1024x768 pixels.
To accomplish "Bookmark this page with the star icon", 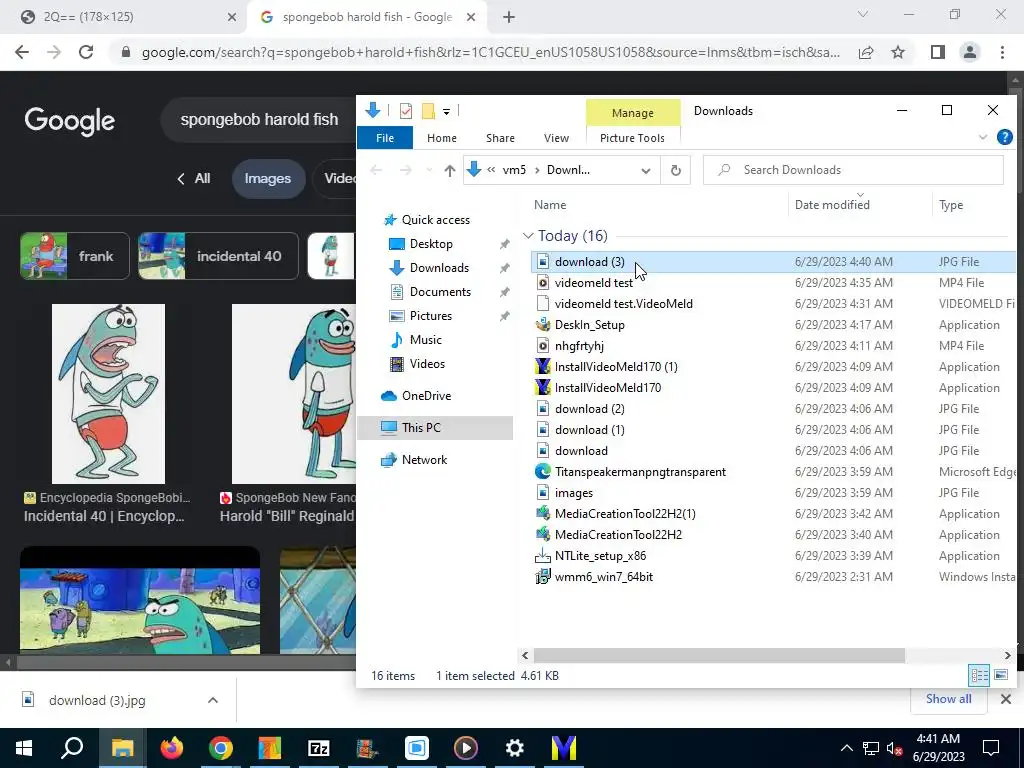I will (898, 52).
